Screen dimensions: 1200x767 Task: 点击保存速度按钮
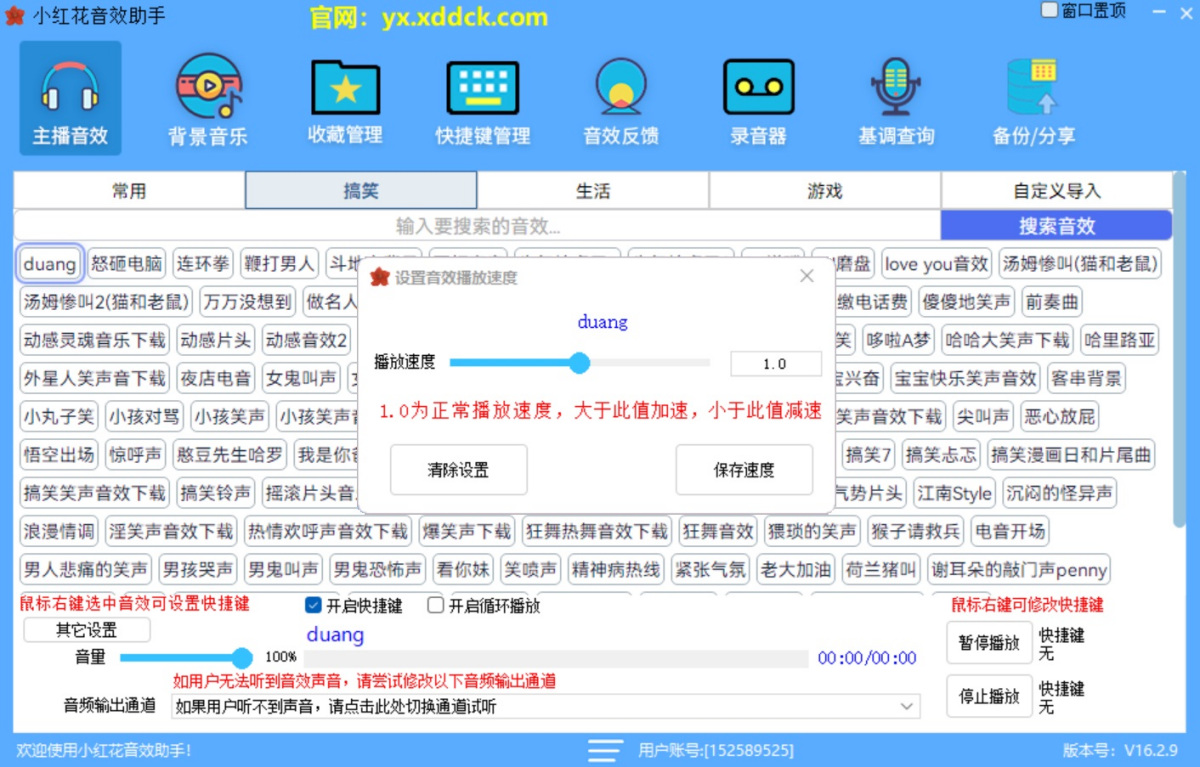[744, 470]
